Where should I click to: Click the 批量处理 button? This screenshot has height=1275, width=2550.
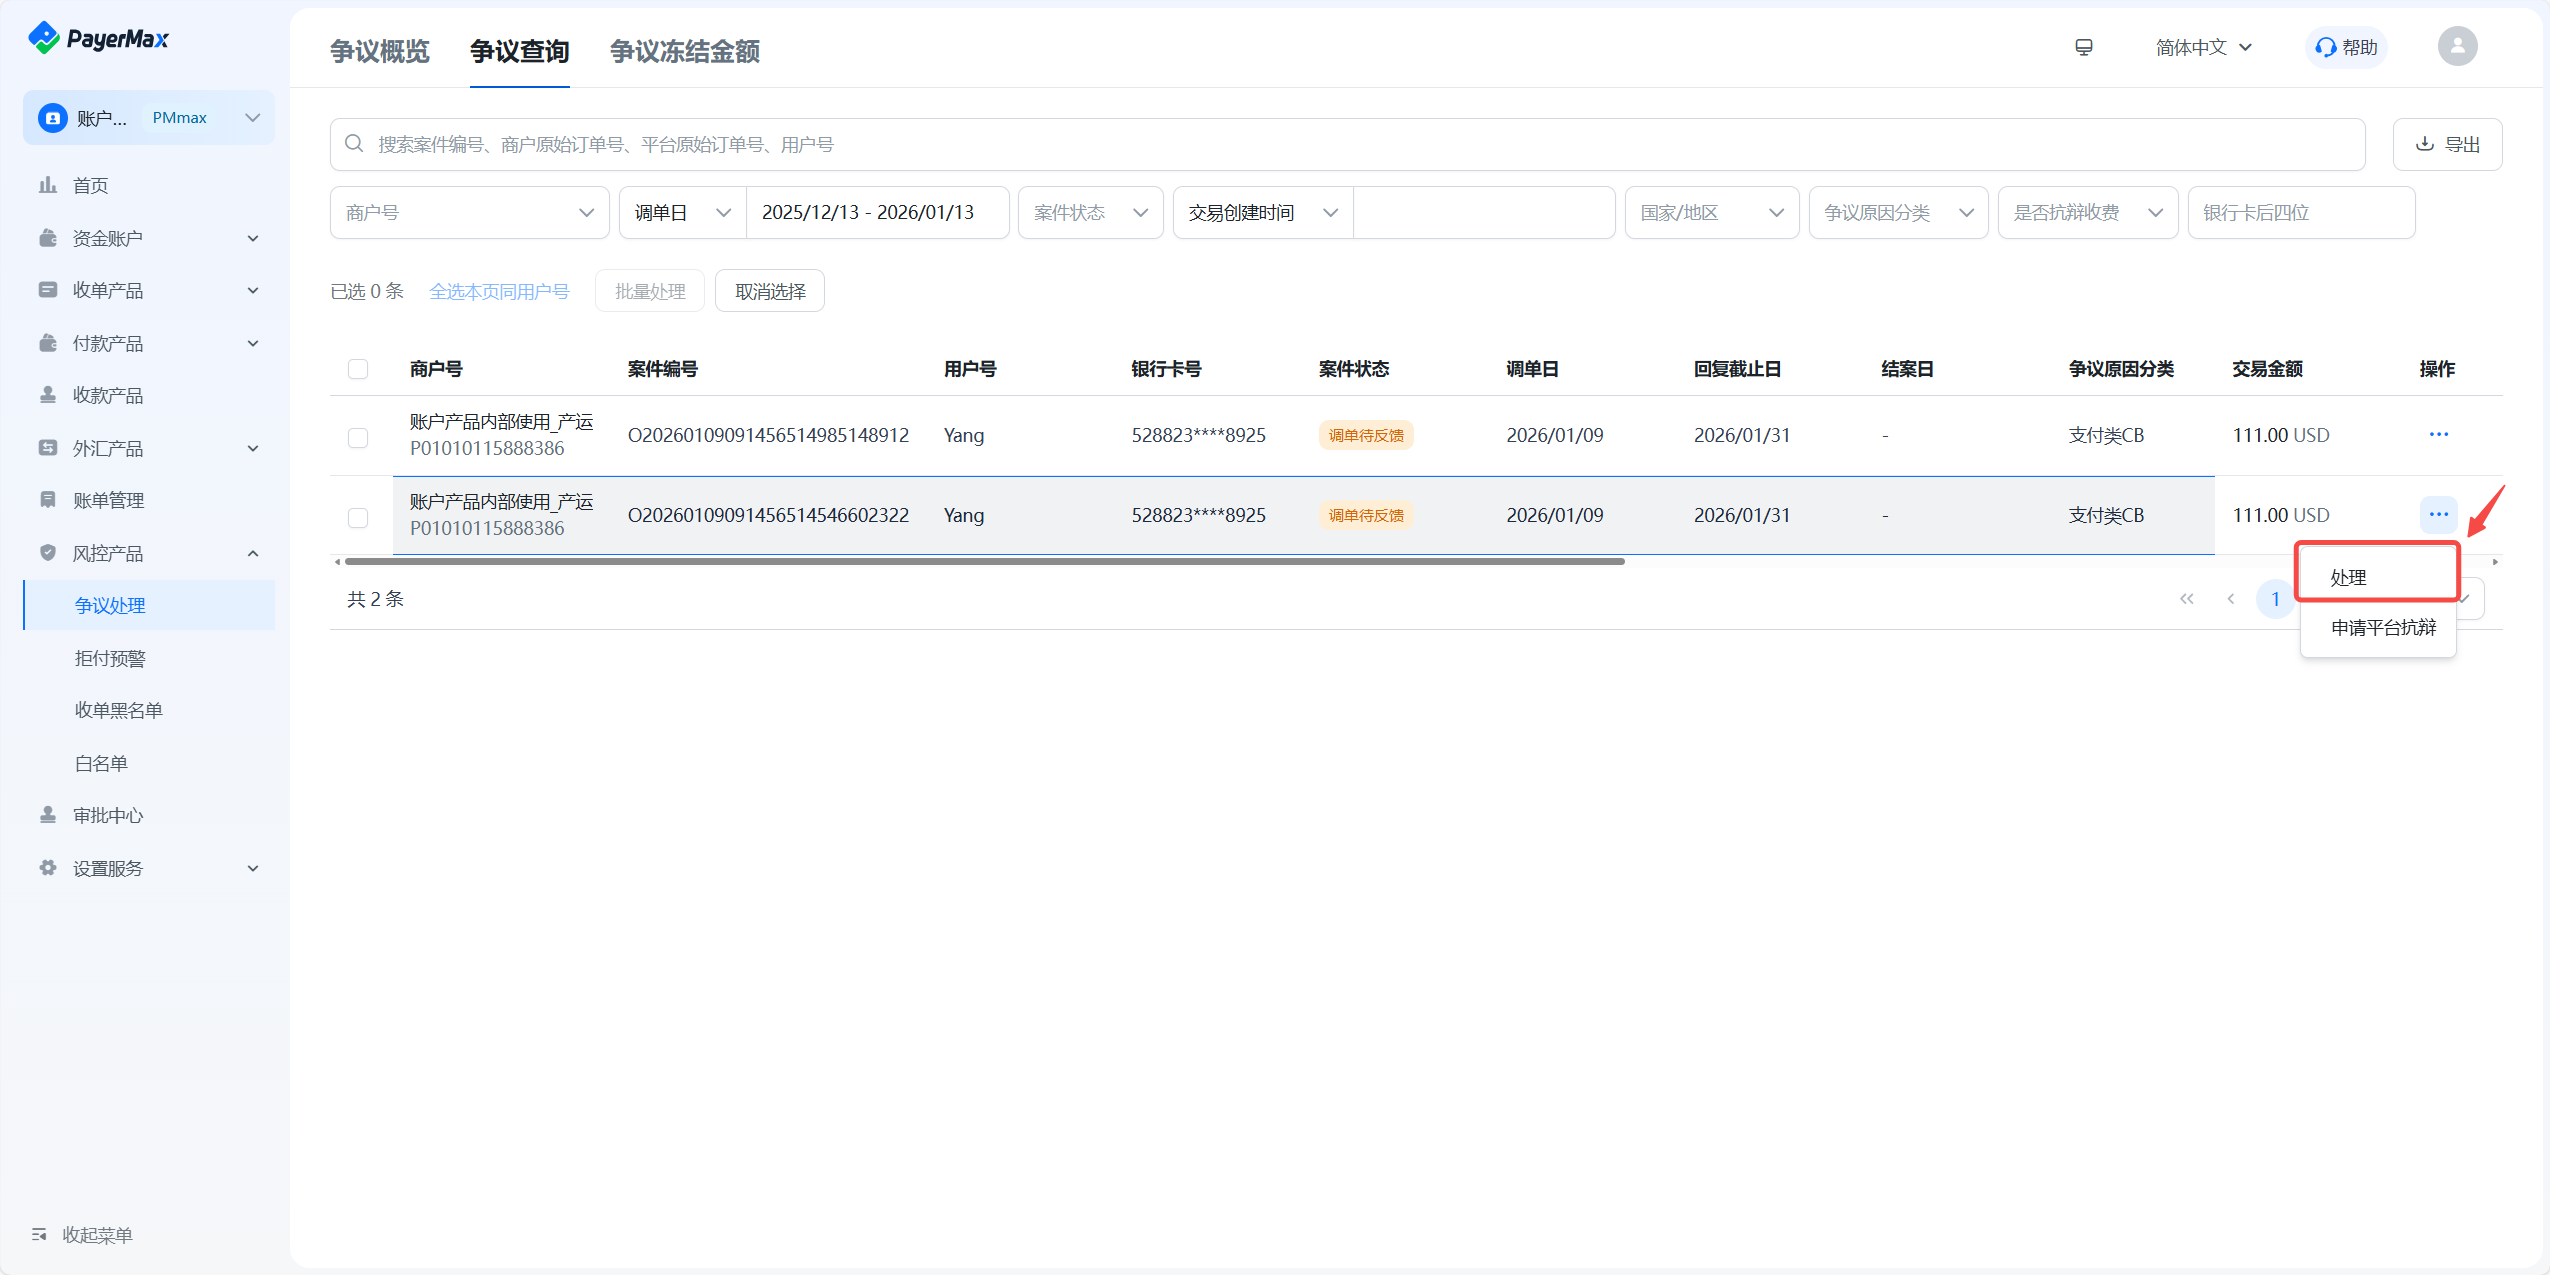[650, 291]
